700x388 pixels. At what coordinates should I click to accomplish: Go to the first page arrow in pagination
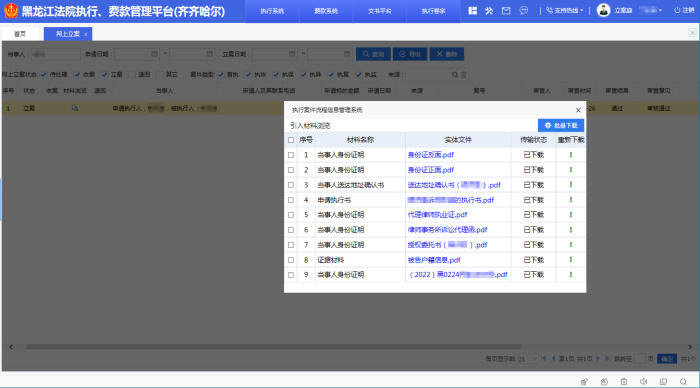543,359
